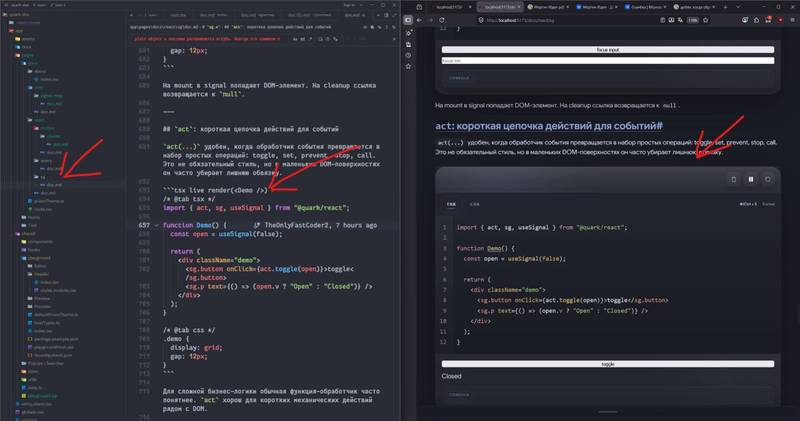Screen dimensions: 800x421
Task: Pause the live demo in code block
Action: 751,179
